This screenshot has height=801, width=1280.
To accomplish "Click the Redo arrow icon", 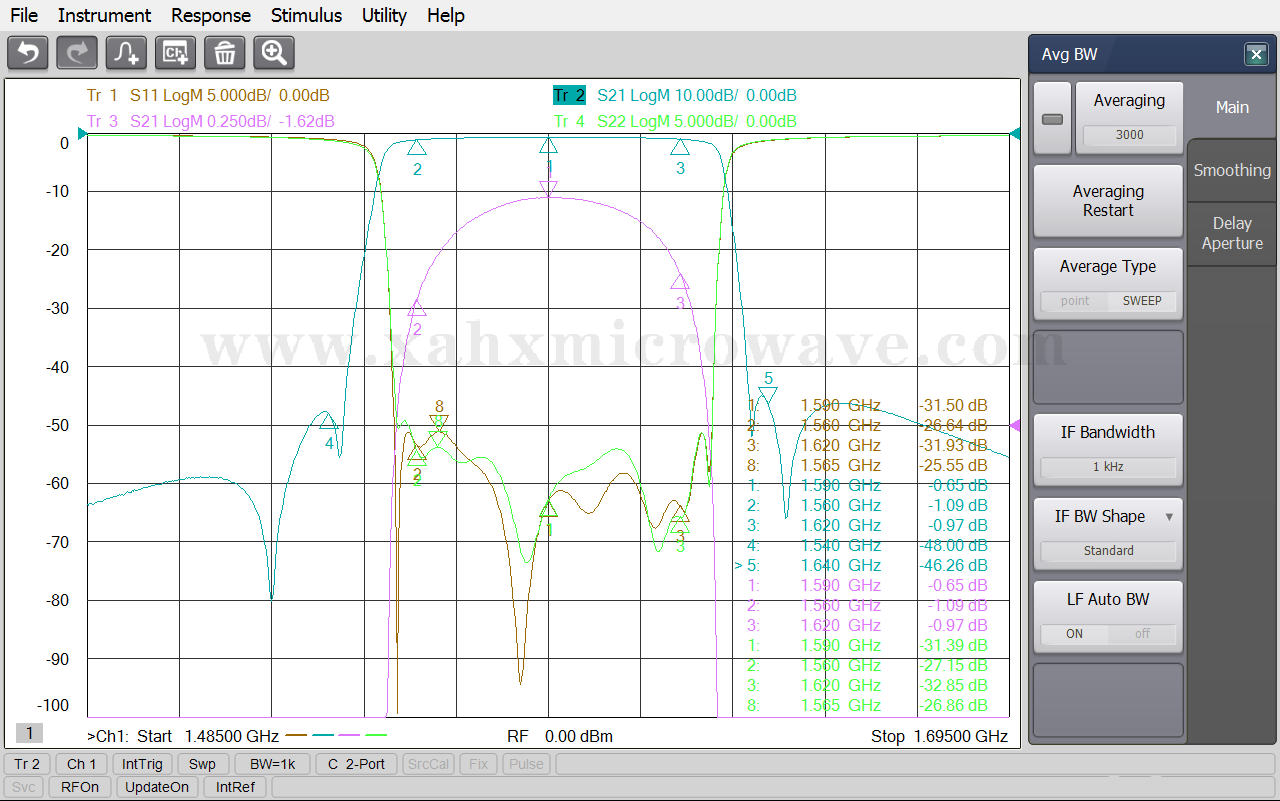I will click(77, 53).
